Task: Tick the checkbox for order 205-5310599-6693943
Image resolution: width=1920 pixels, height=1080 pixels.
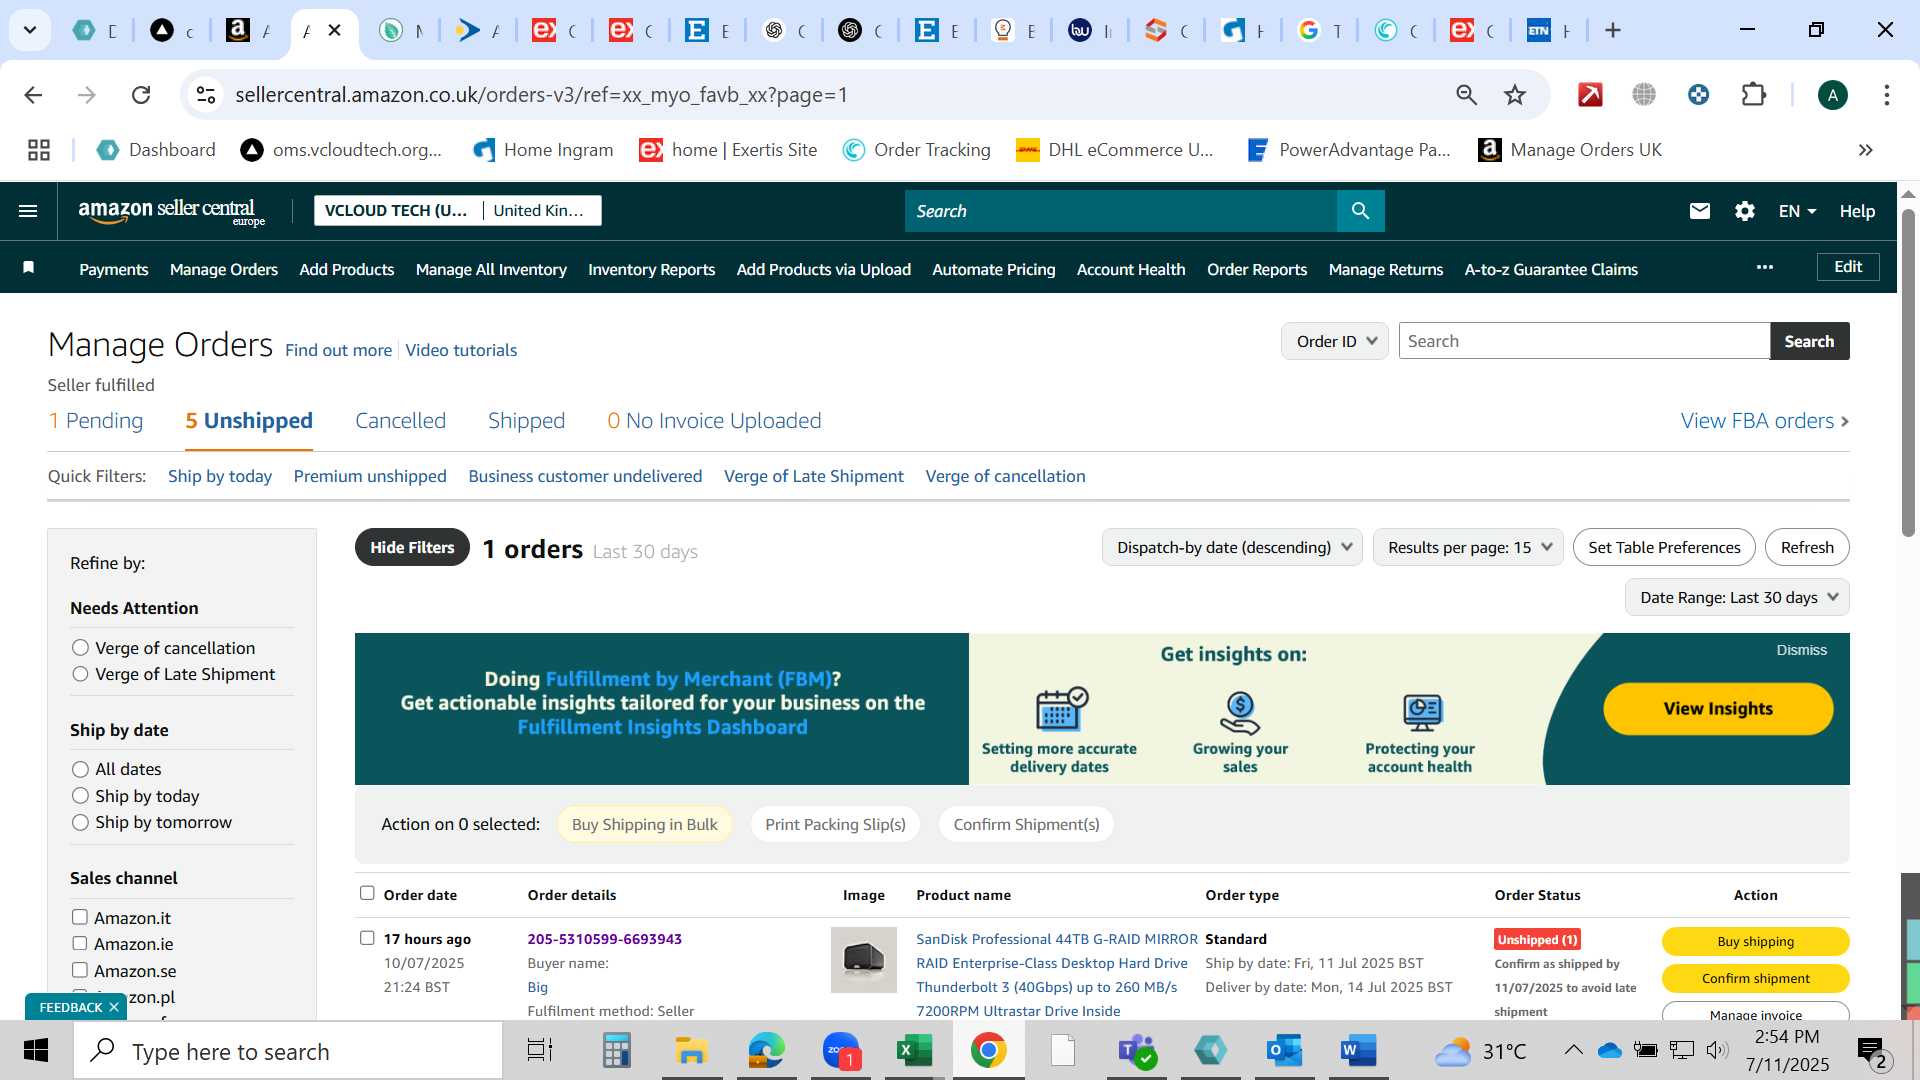Action: [x=367, y=938]
